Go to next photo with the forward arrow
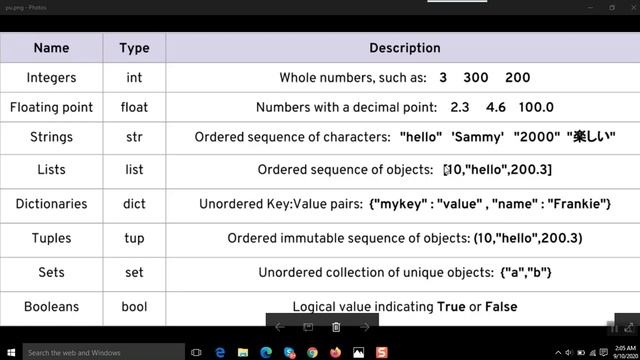This screenshot has height=360, width=640. tap(364, 327)
